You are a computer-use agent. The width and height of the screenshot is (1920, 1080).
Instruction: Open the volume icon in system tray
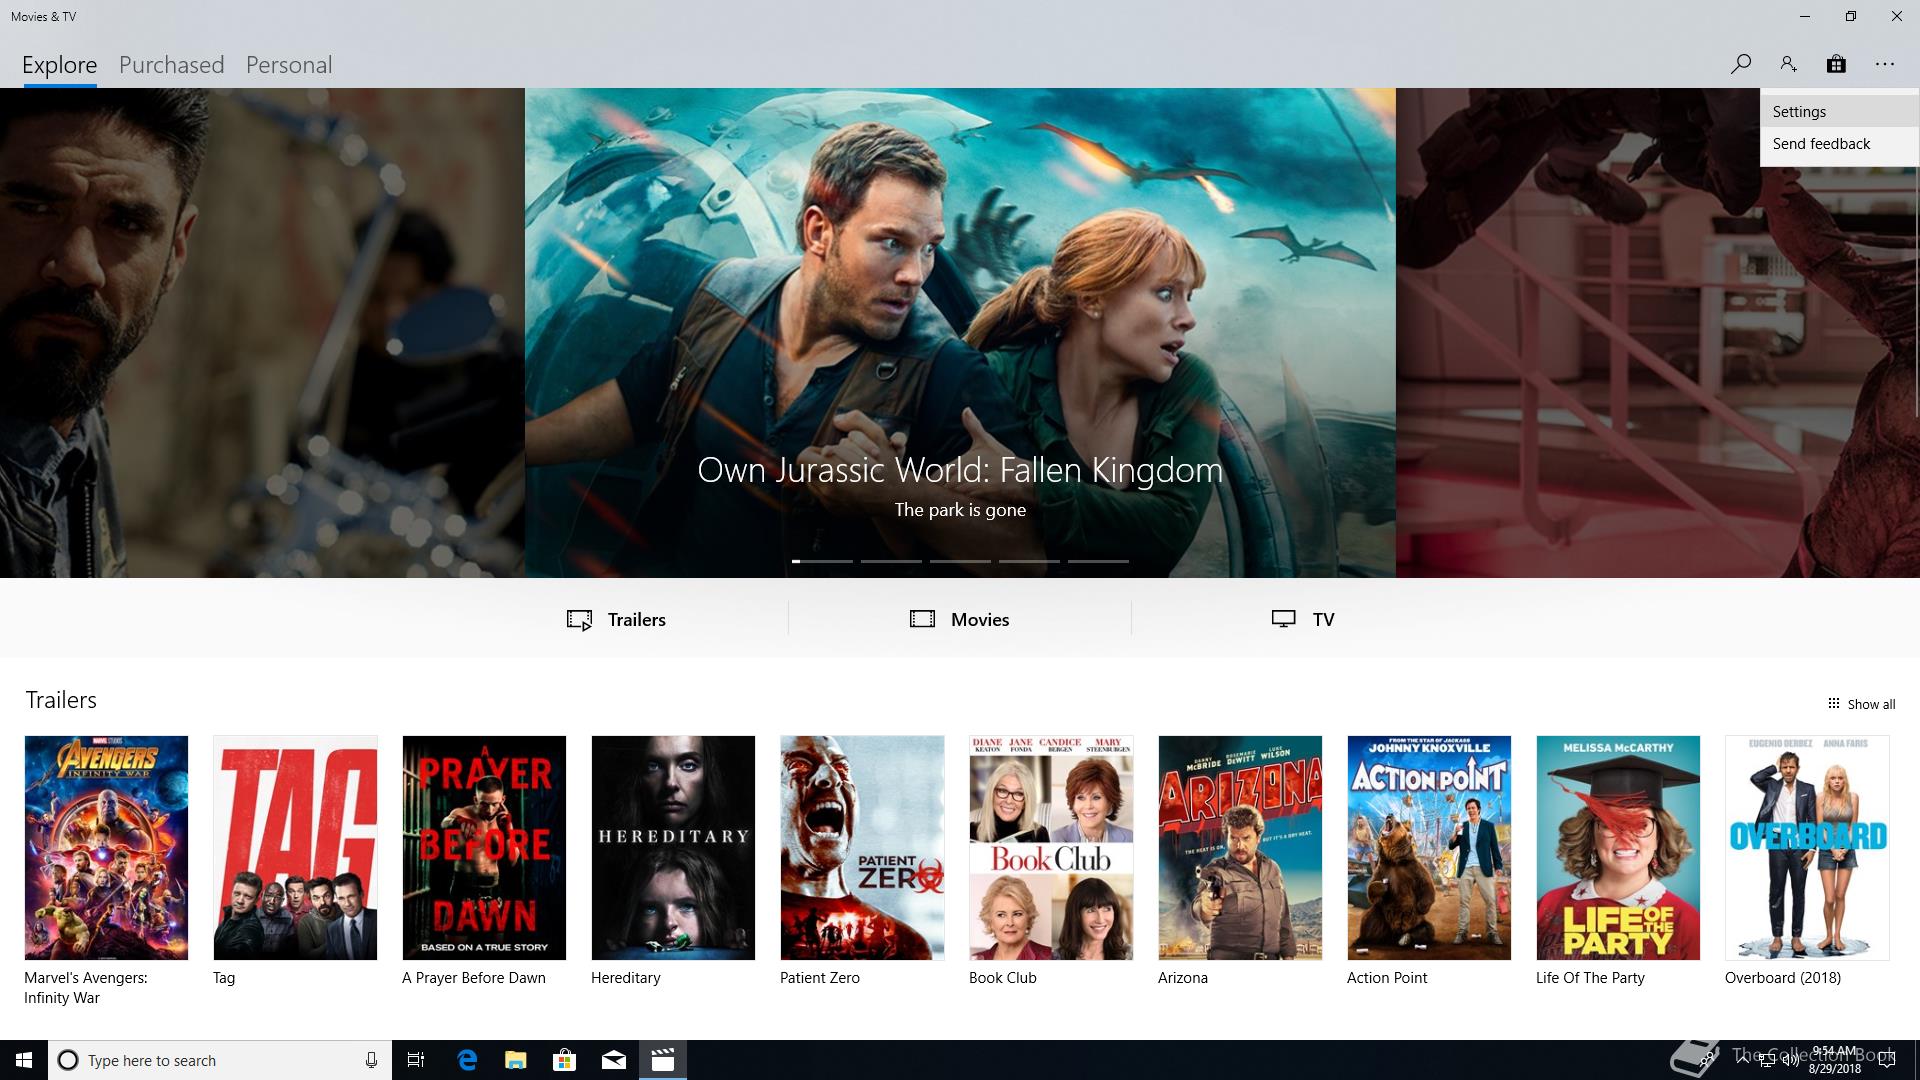[1792, 1060]
